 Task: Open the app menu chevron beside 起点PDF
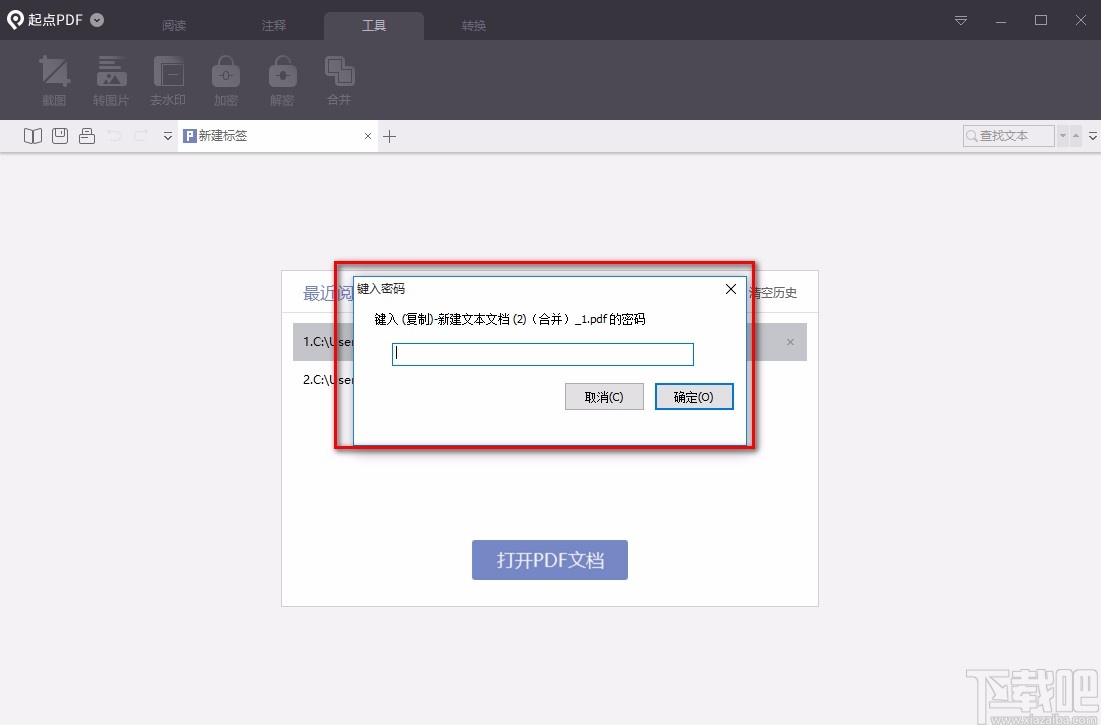coord(95,18)
